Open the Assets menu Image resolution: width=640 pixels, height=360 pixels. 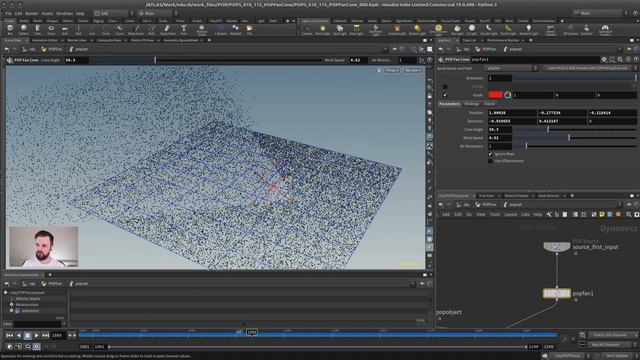pyautogui.click(x=47, y=13)
